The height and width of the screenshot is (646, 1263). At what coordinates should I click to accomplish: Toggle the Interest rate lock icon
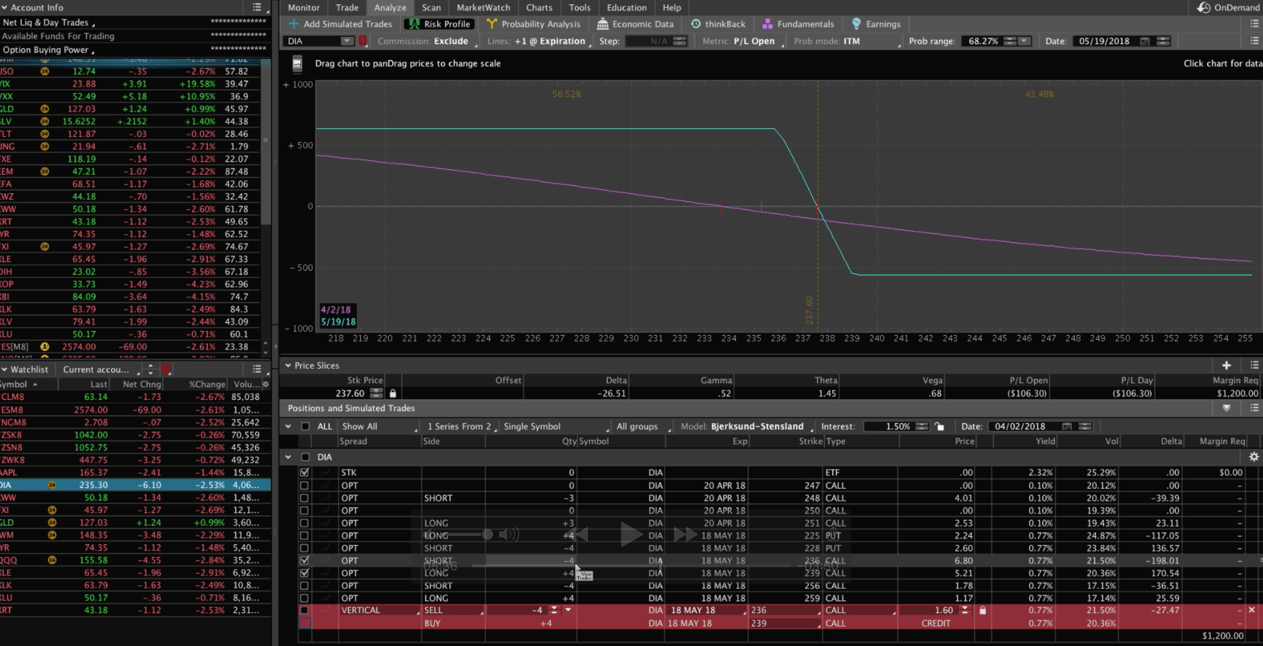pos(939,427)
